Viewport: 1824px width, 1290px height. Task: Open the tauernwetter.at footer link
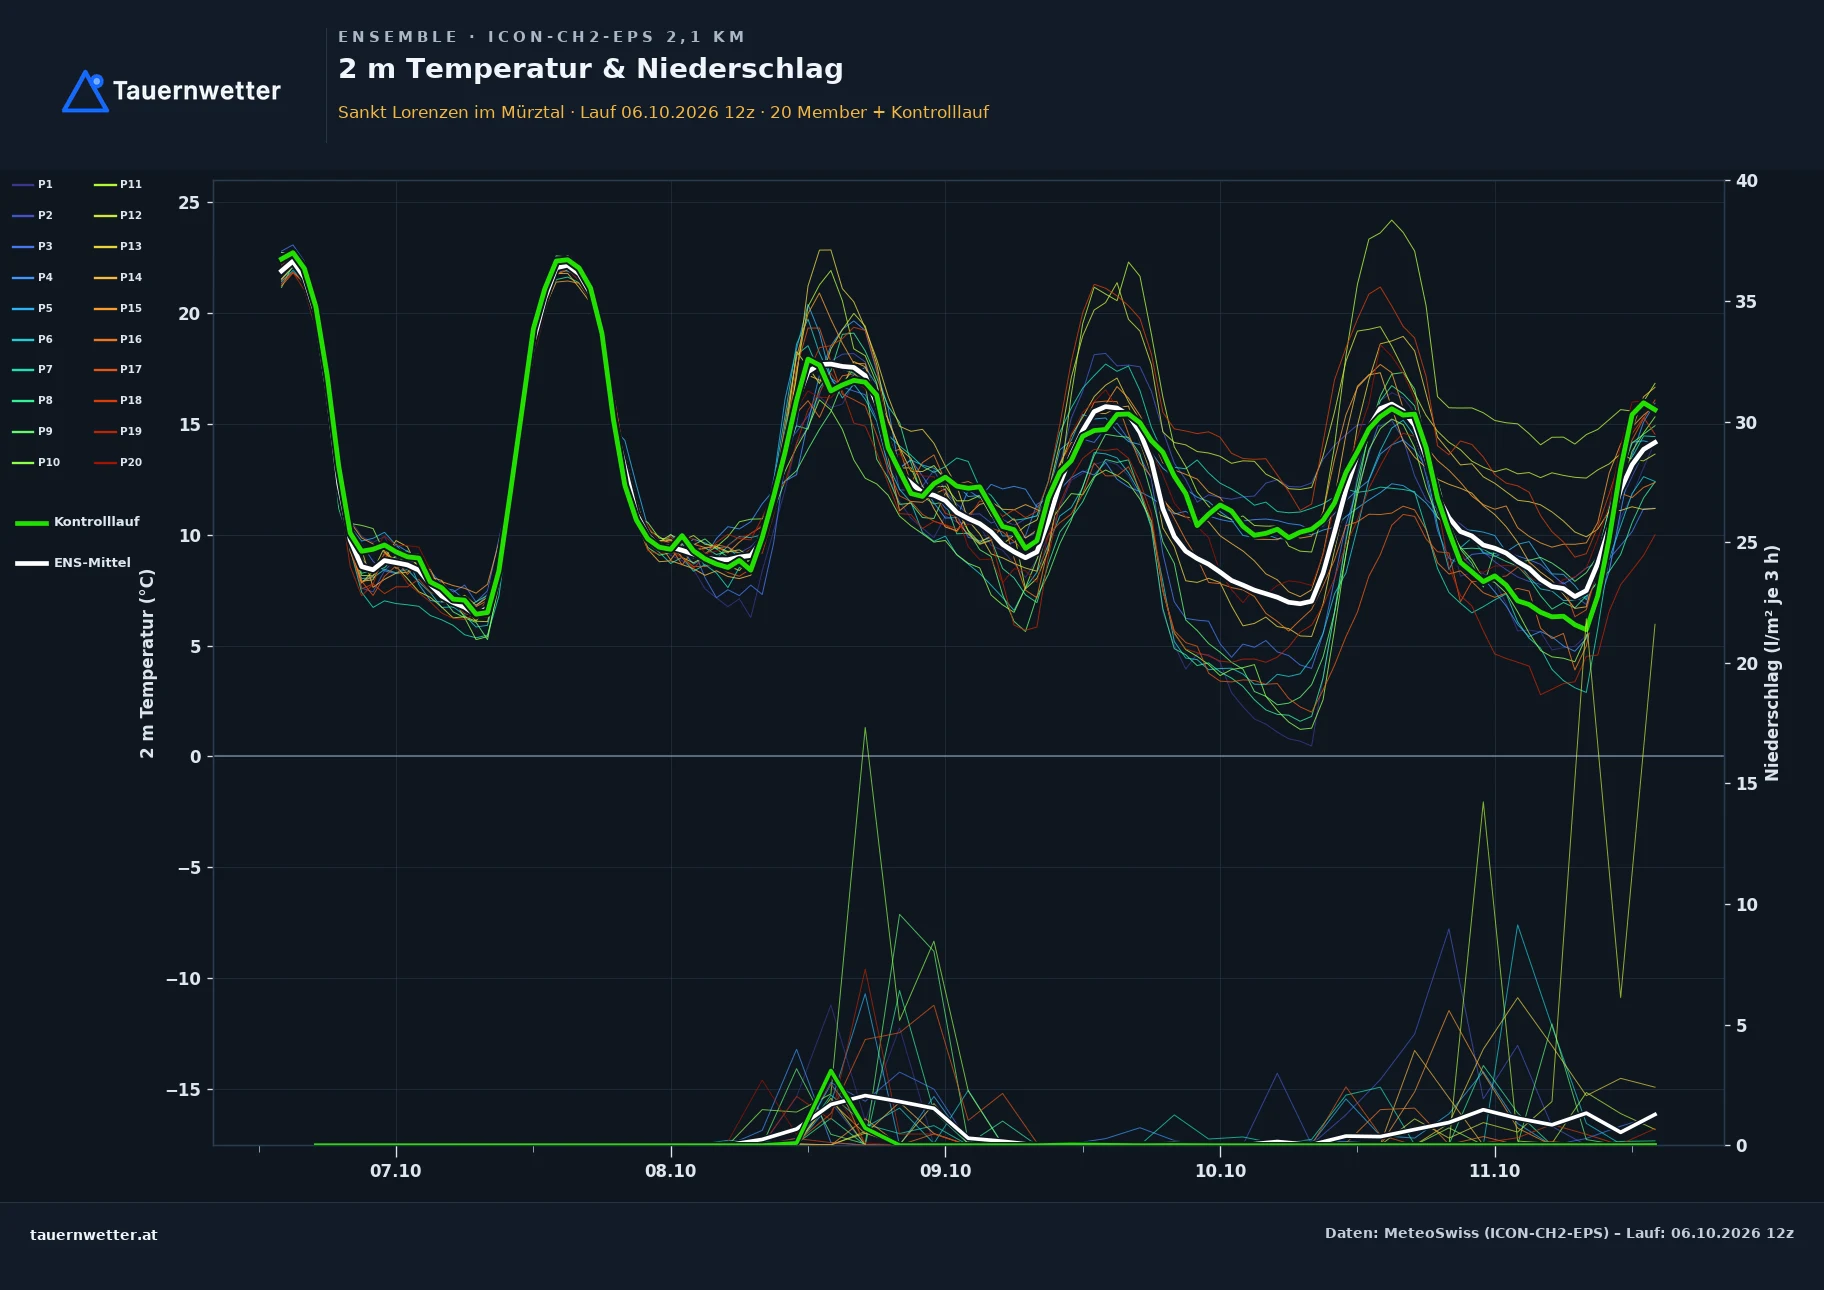point(94,1234)
